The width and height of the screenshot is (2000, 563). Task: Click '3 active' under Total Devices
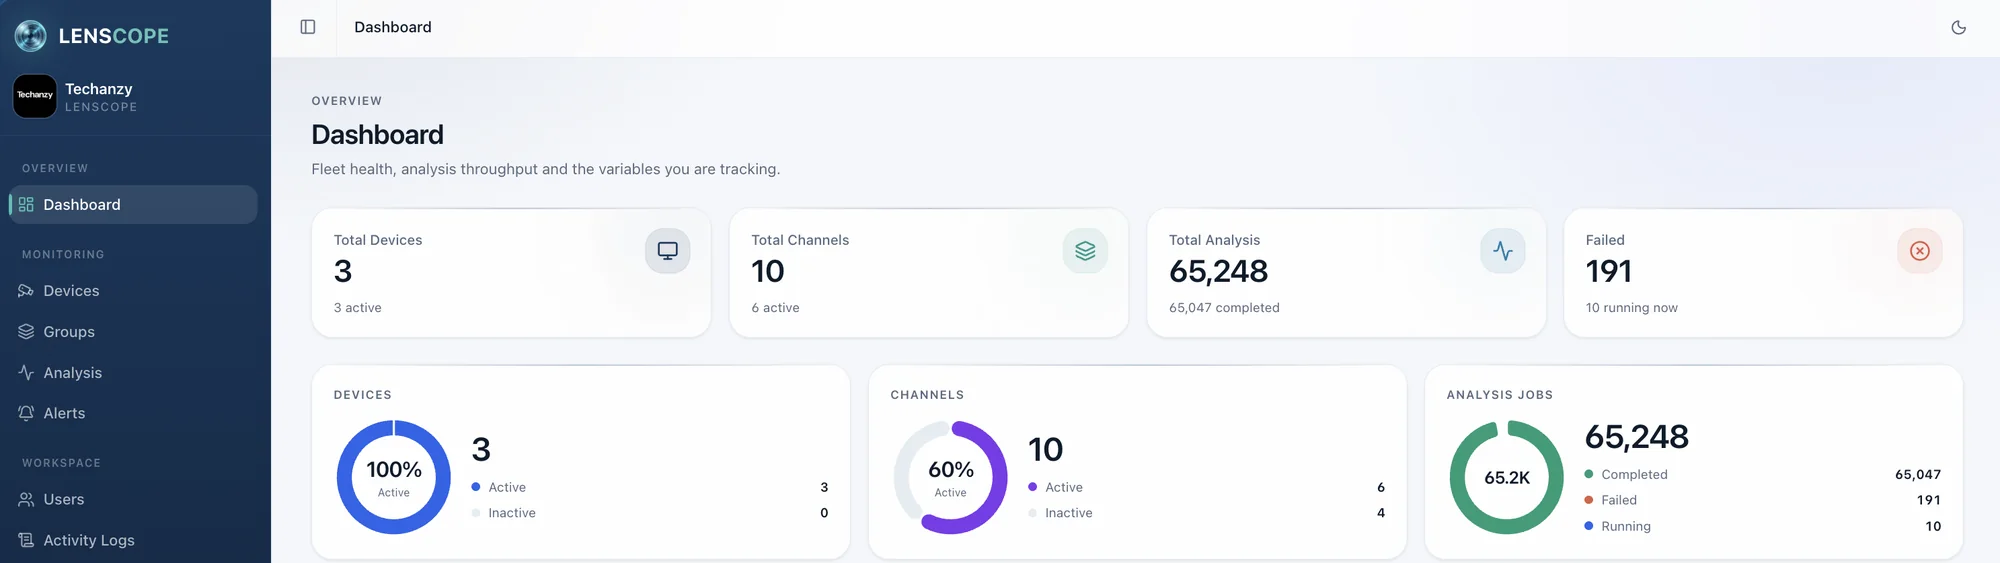coord(358,308)
